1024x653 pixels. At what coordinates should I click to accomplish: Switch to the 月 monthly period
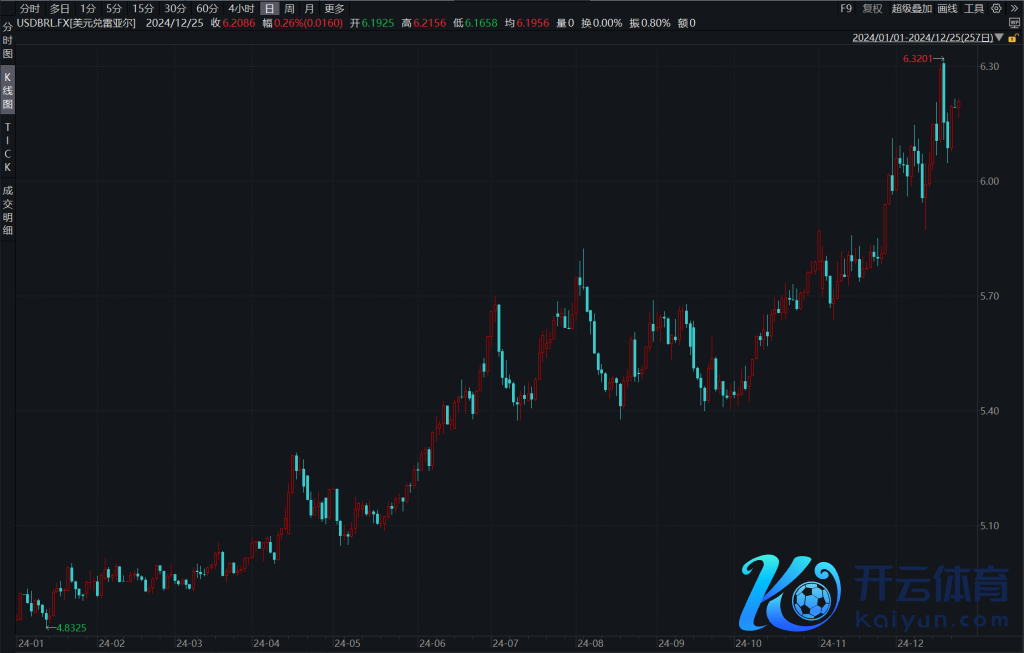[x=309, y=8]
